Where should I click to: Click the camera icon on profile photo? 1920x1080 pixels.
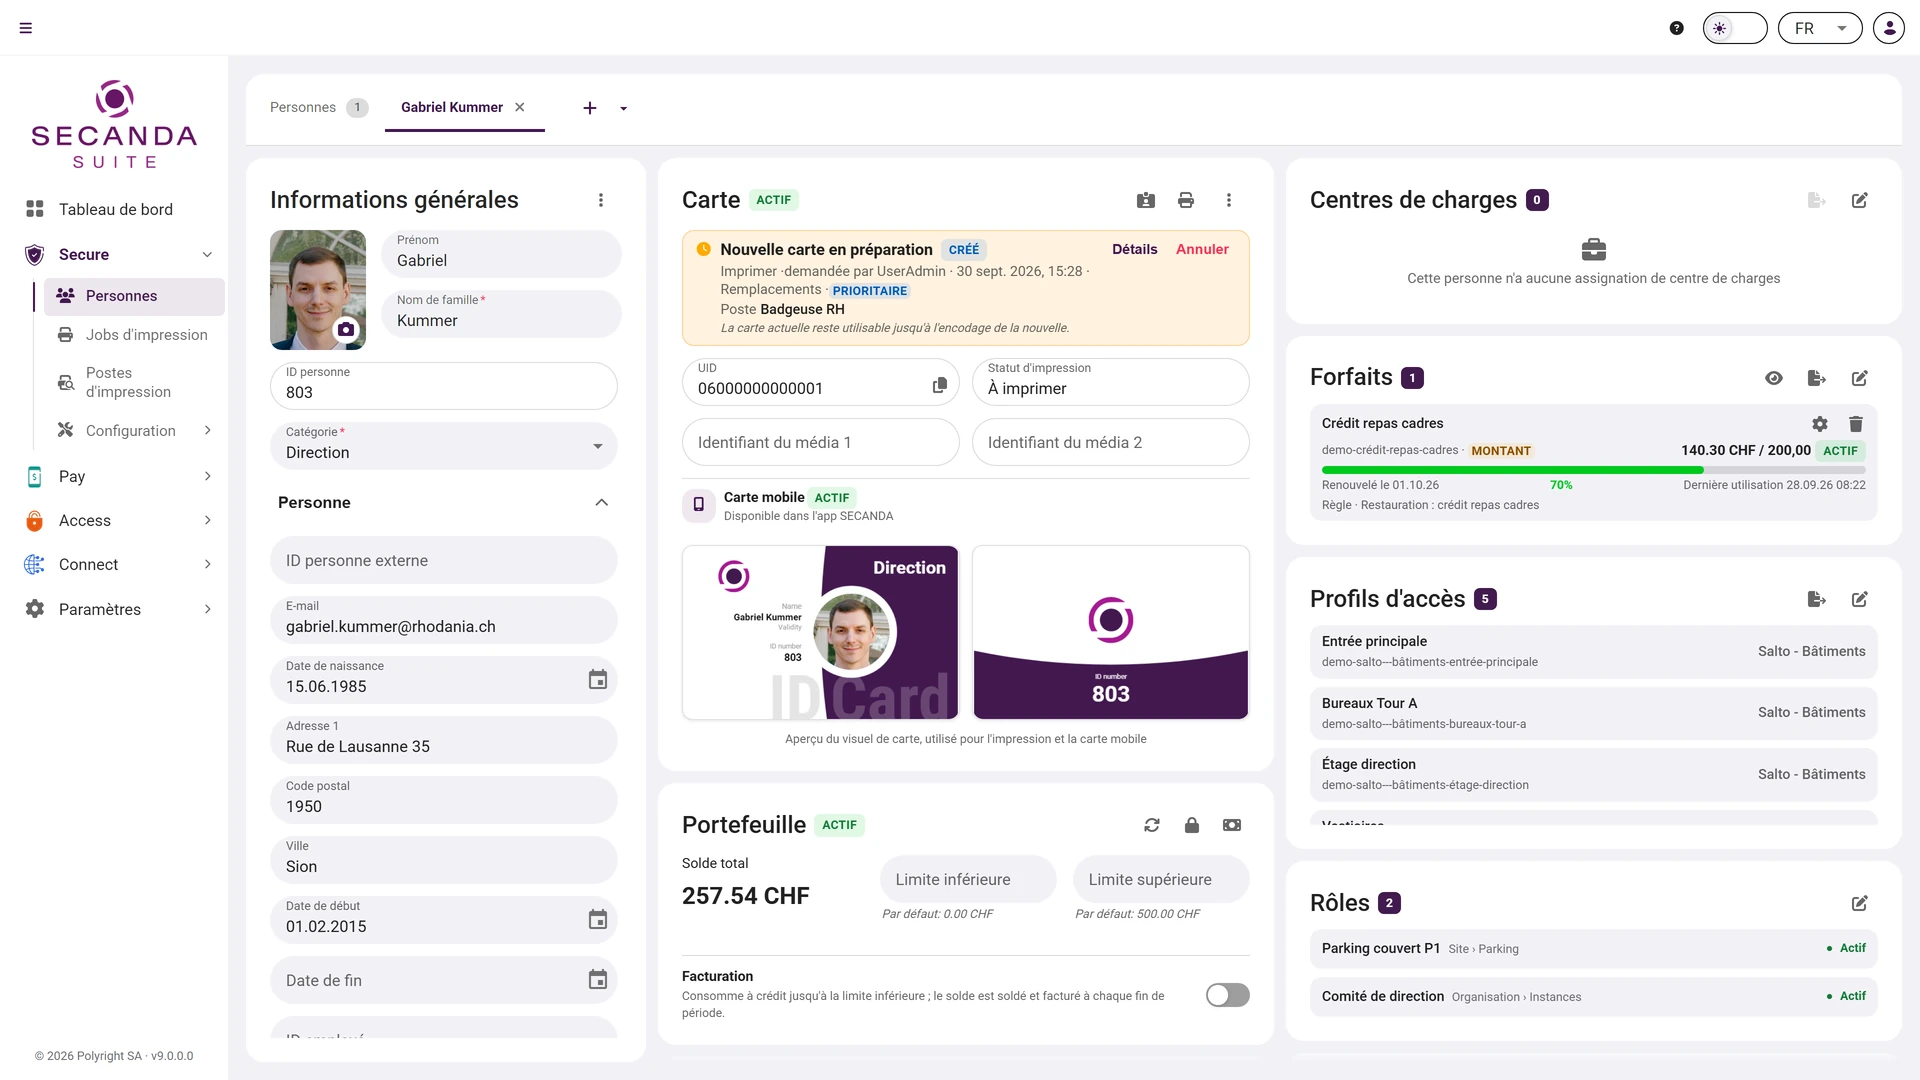coord(346,329)
